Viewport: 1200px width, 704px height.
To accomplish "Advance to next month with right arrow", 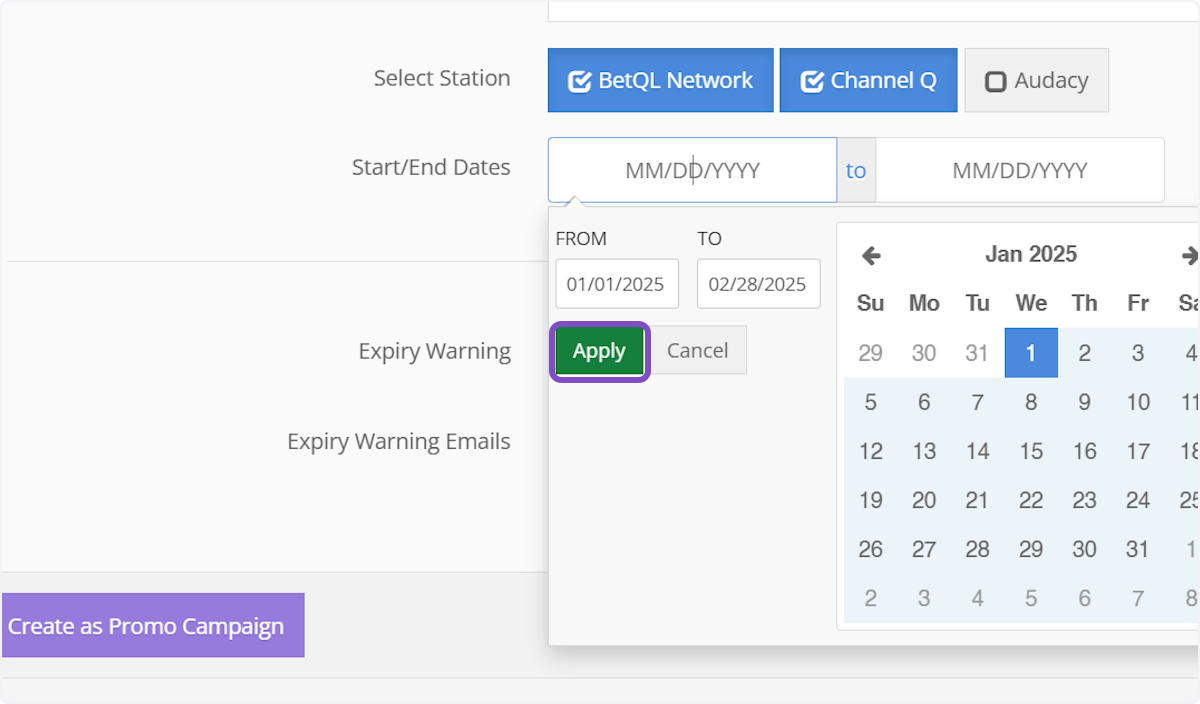I will [1189, 256].
